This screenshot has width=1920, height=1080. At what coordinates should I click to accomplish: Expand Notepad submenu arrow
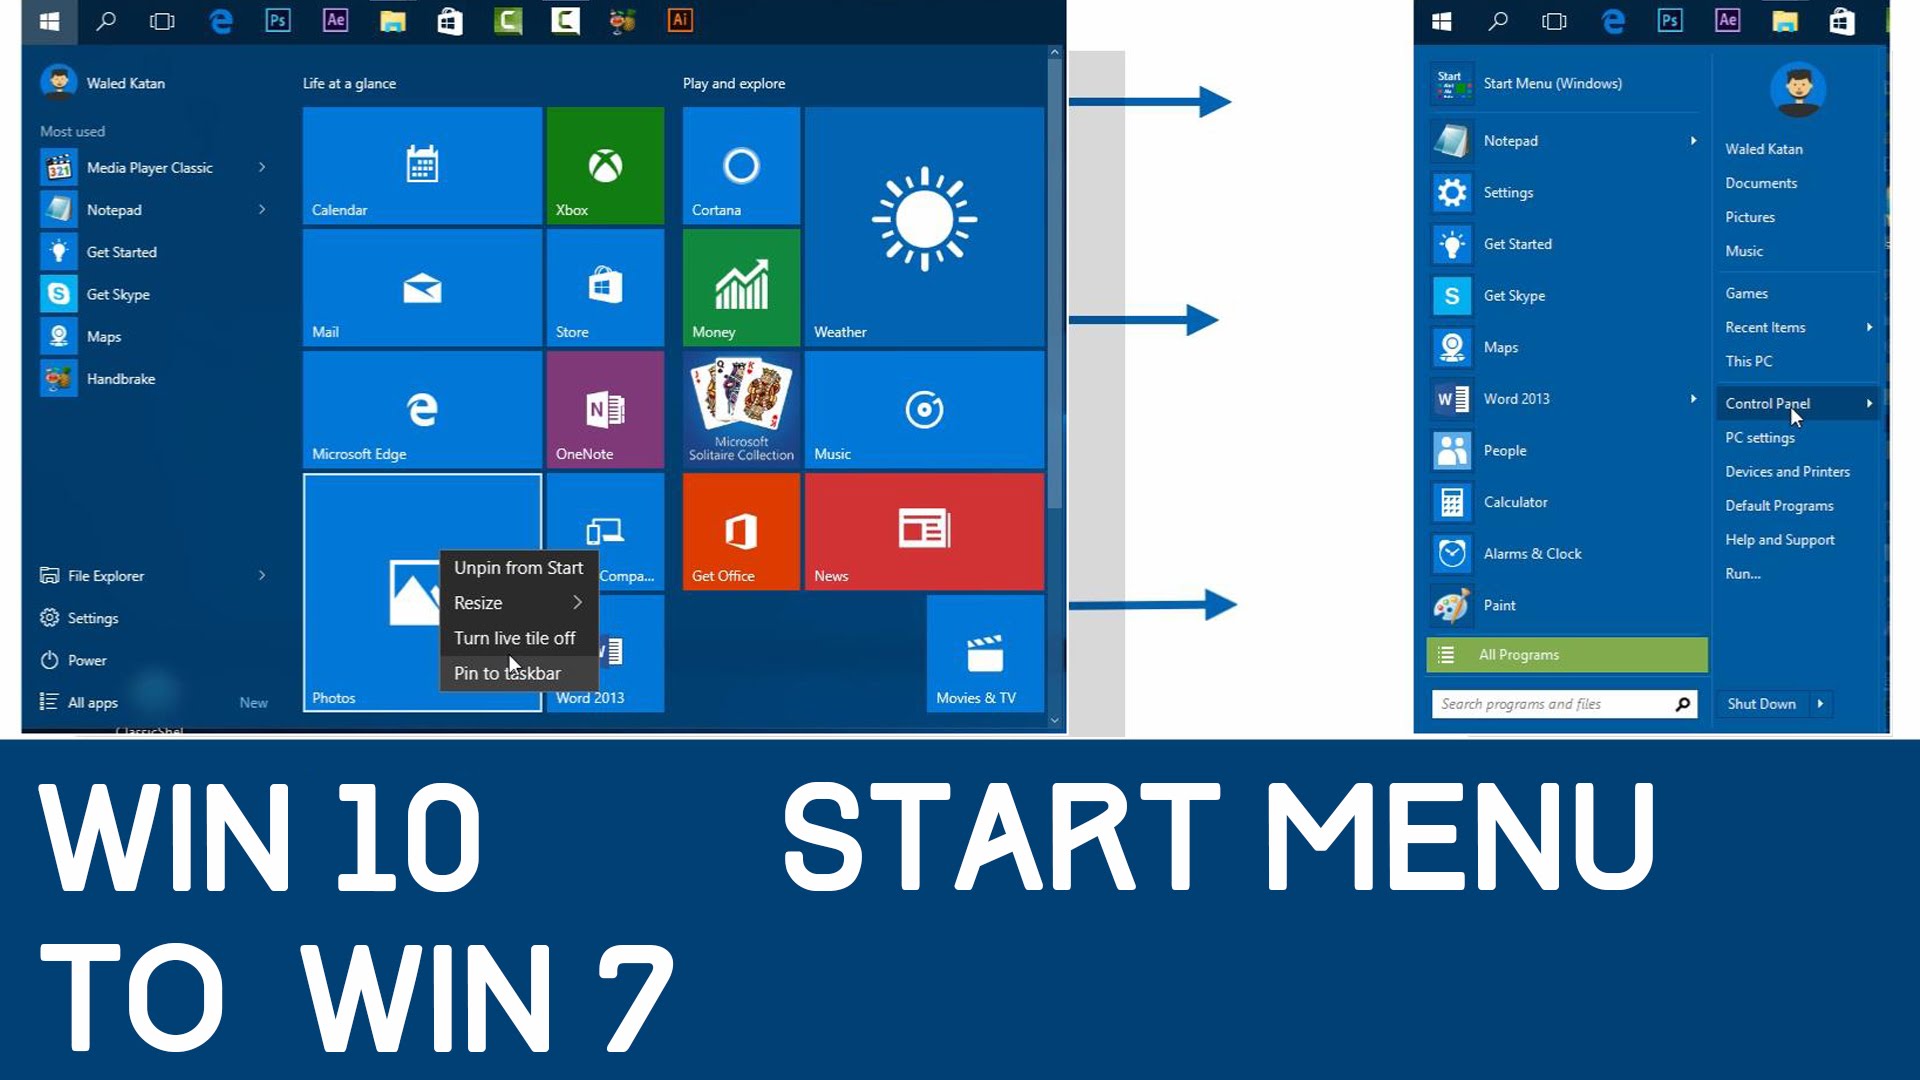tap(262, 208)
